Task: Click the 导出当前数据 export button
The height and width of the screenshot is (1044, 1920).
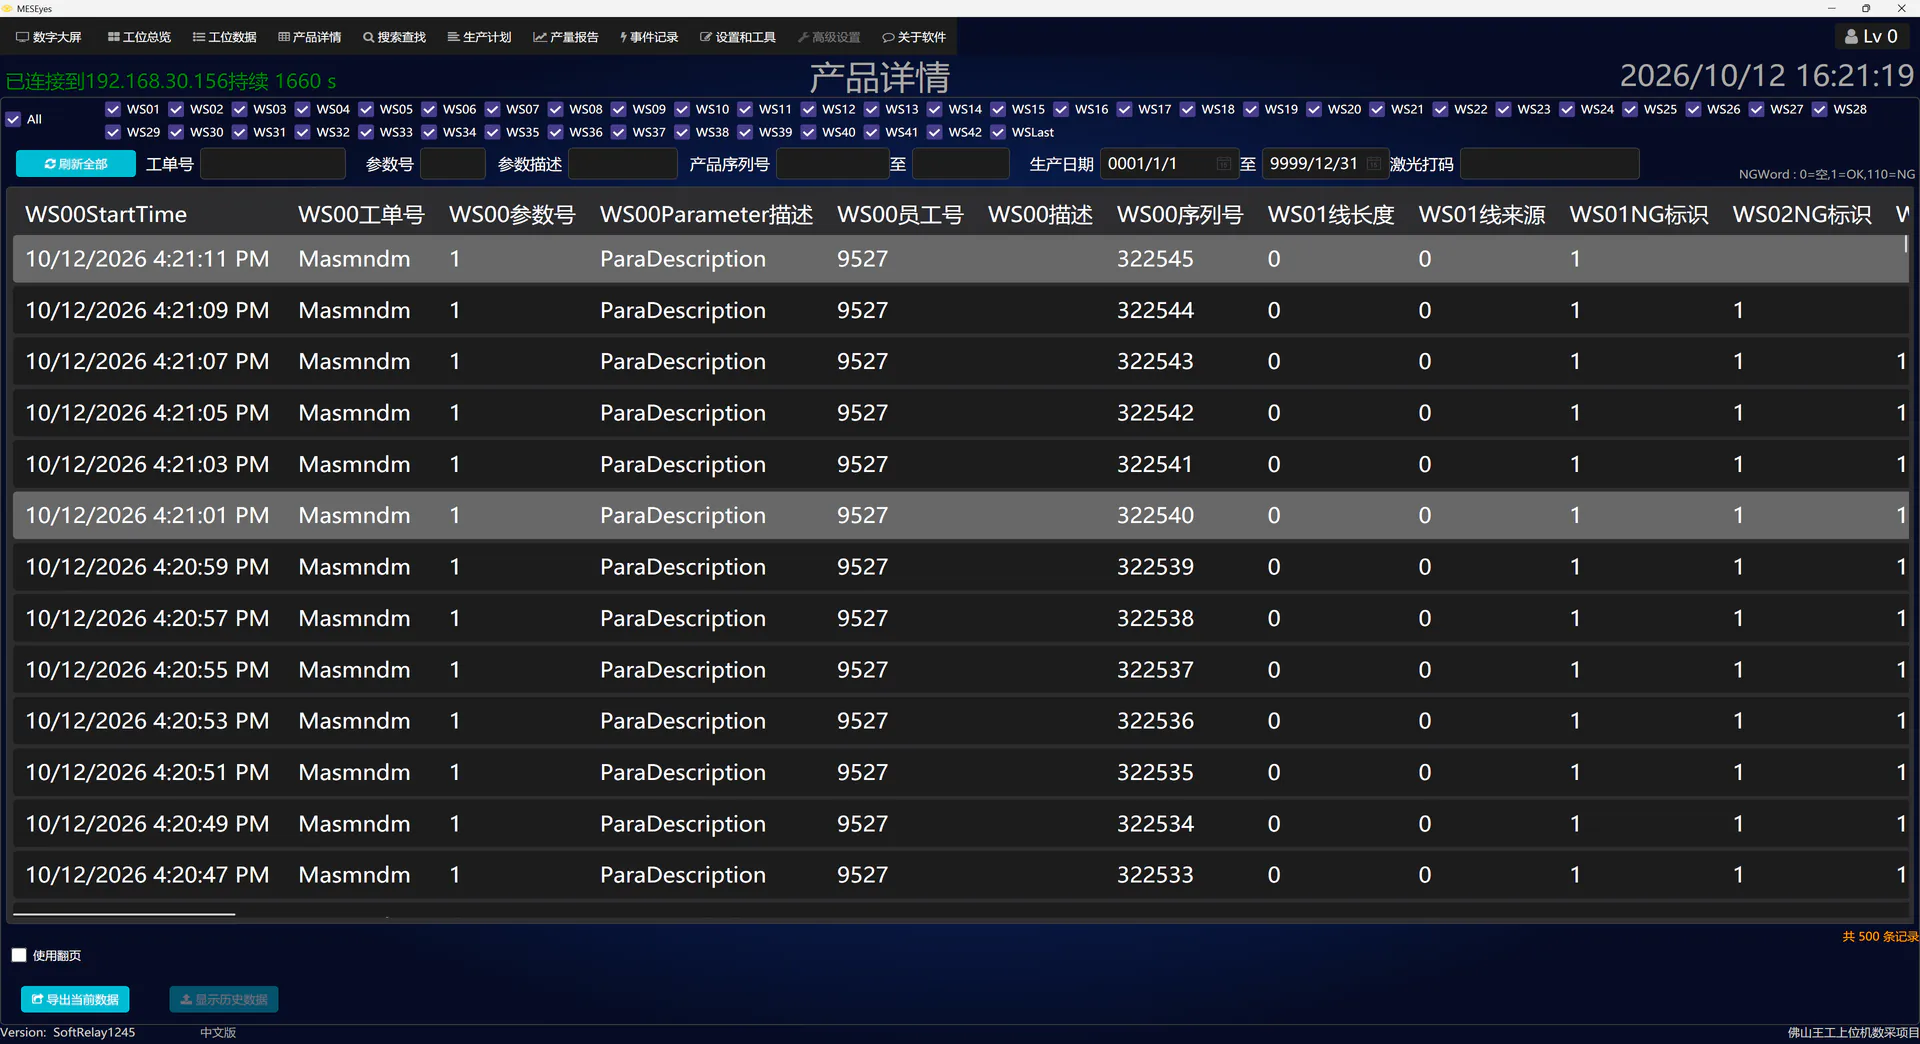Action: pos(75,999)
